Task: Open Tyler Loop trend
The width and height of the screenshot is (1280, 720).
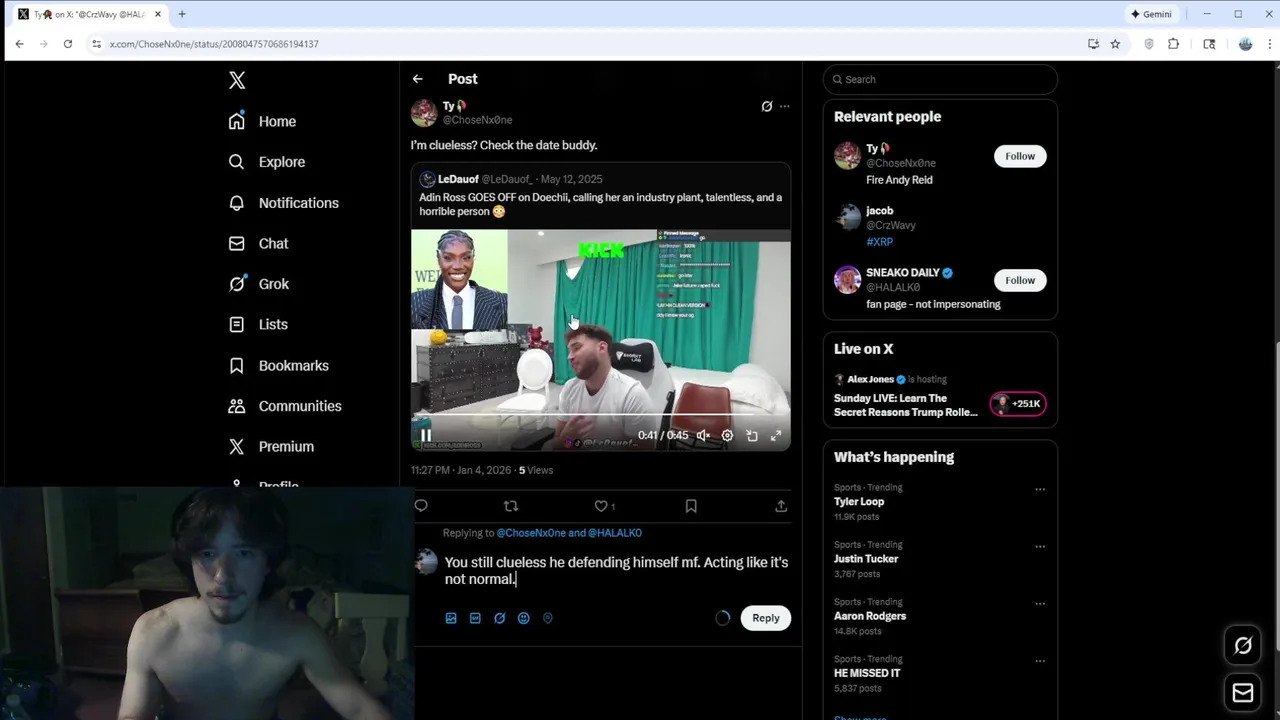Action: [859, 502]
